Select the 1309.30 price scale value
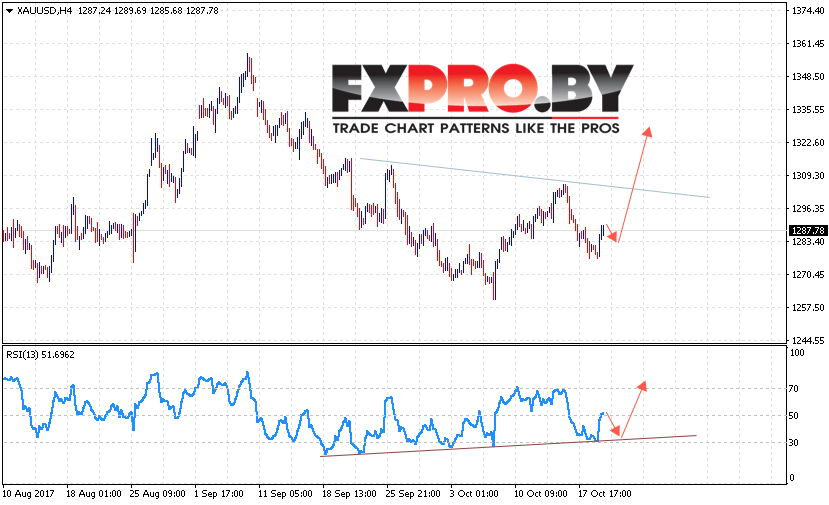829x505 pixels. click(808, 176)
